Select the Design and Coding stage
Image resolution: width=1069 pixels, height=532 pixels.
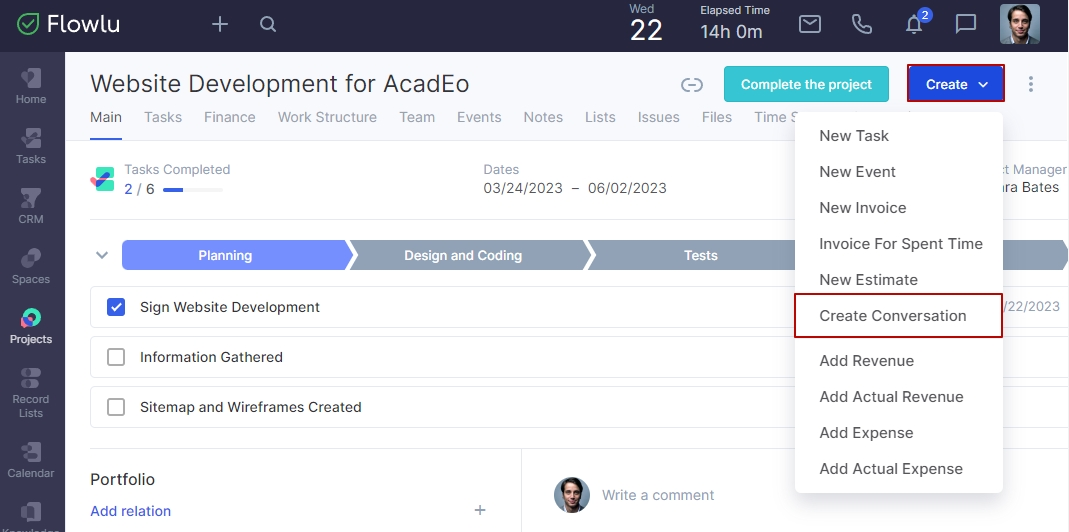click(x=469, y=255)
